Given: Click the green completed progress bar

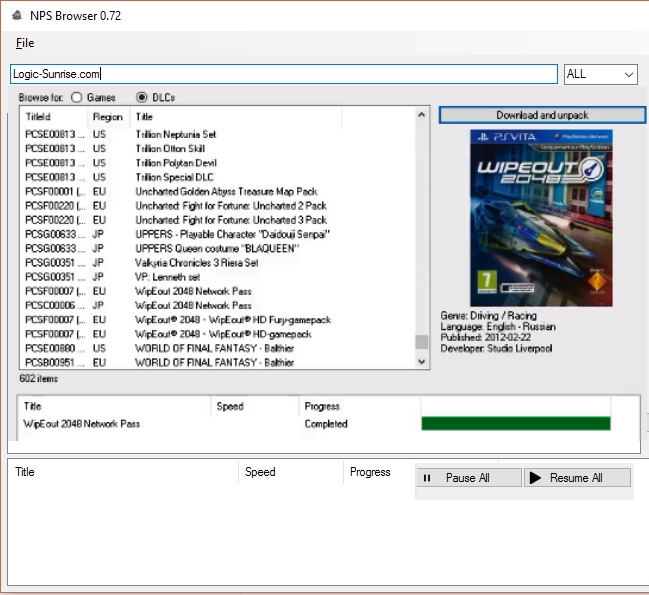Looking at the screenshot, I should pyautogui.click(x=516, y=424).
